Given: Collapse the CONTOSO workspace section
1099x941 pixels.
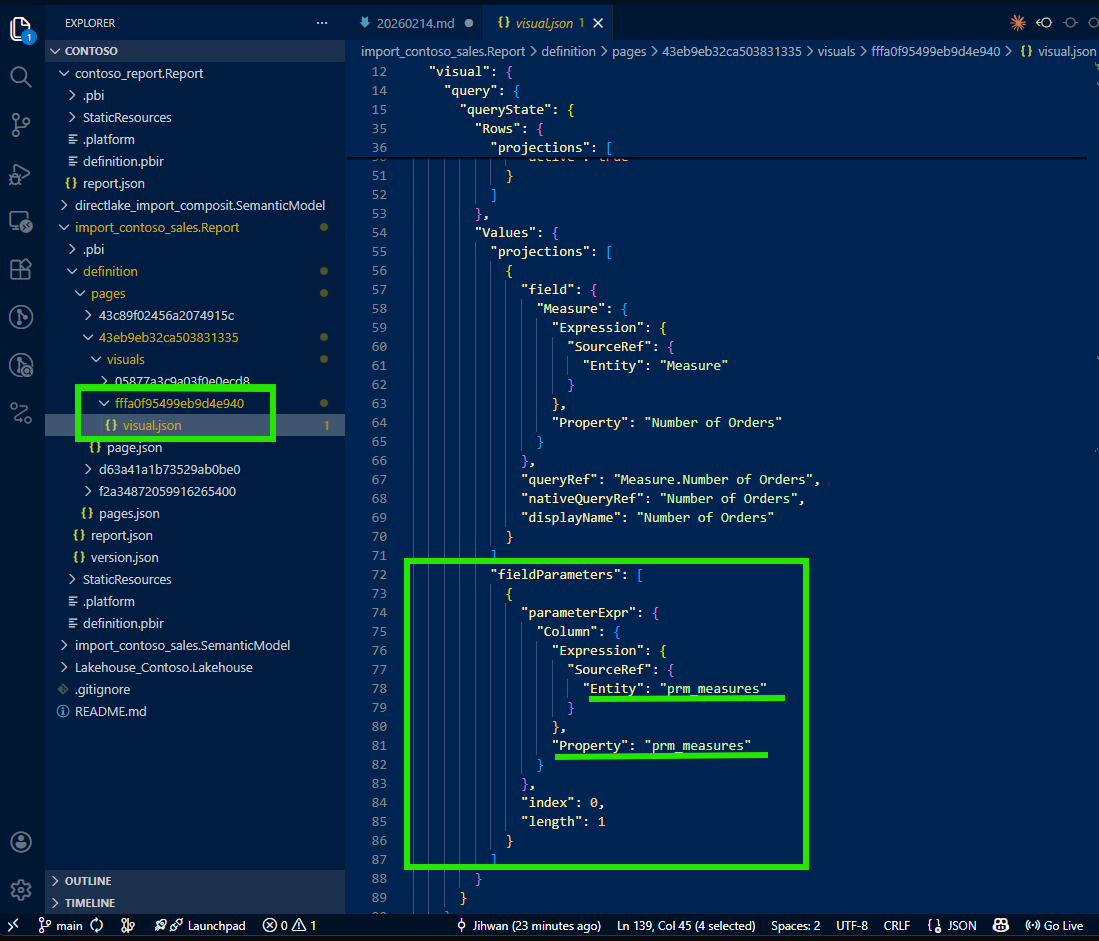Looking at the screenshot, I should point(195,50).
